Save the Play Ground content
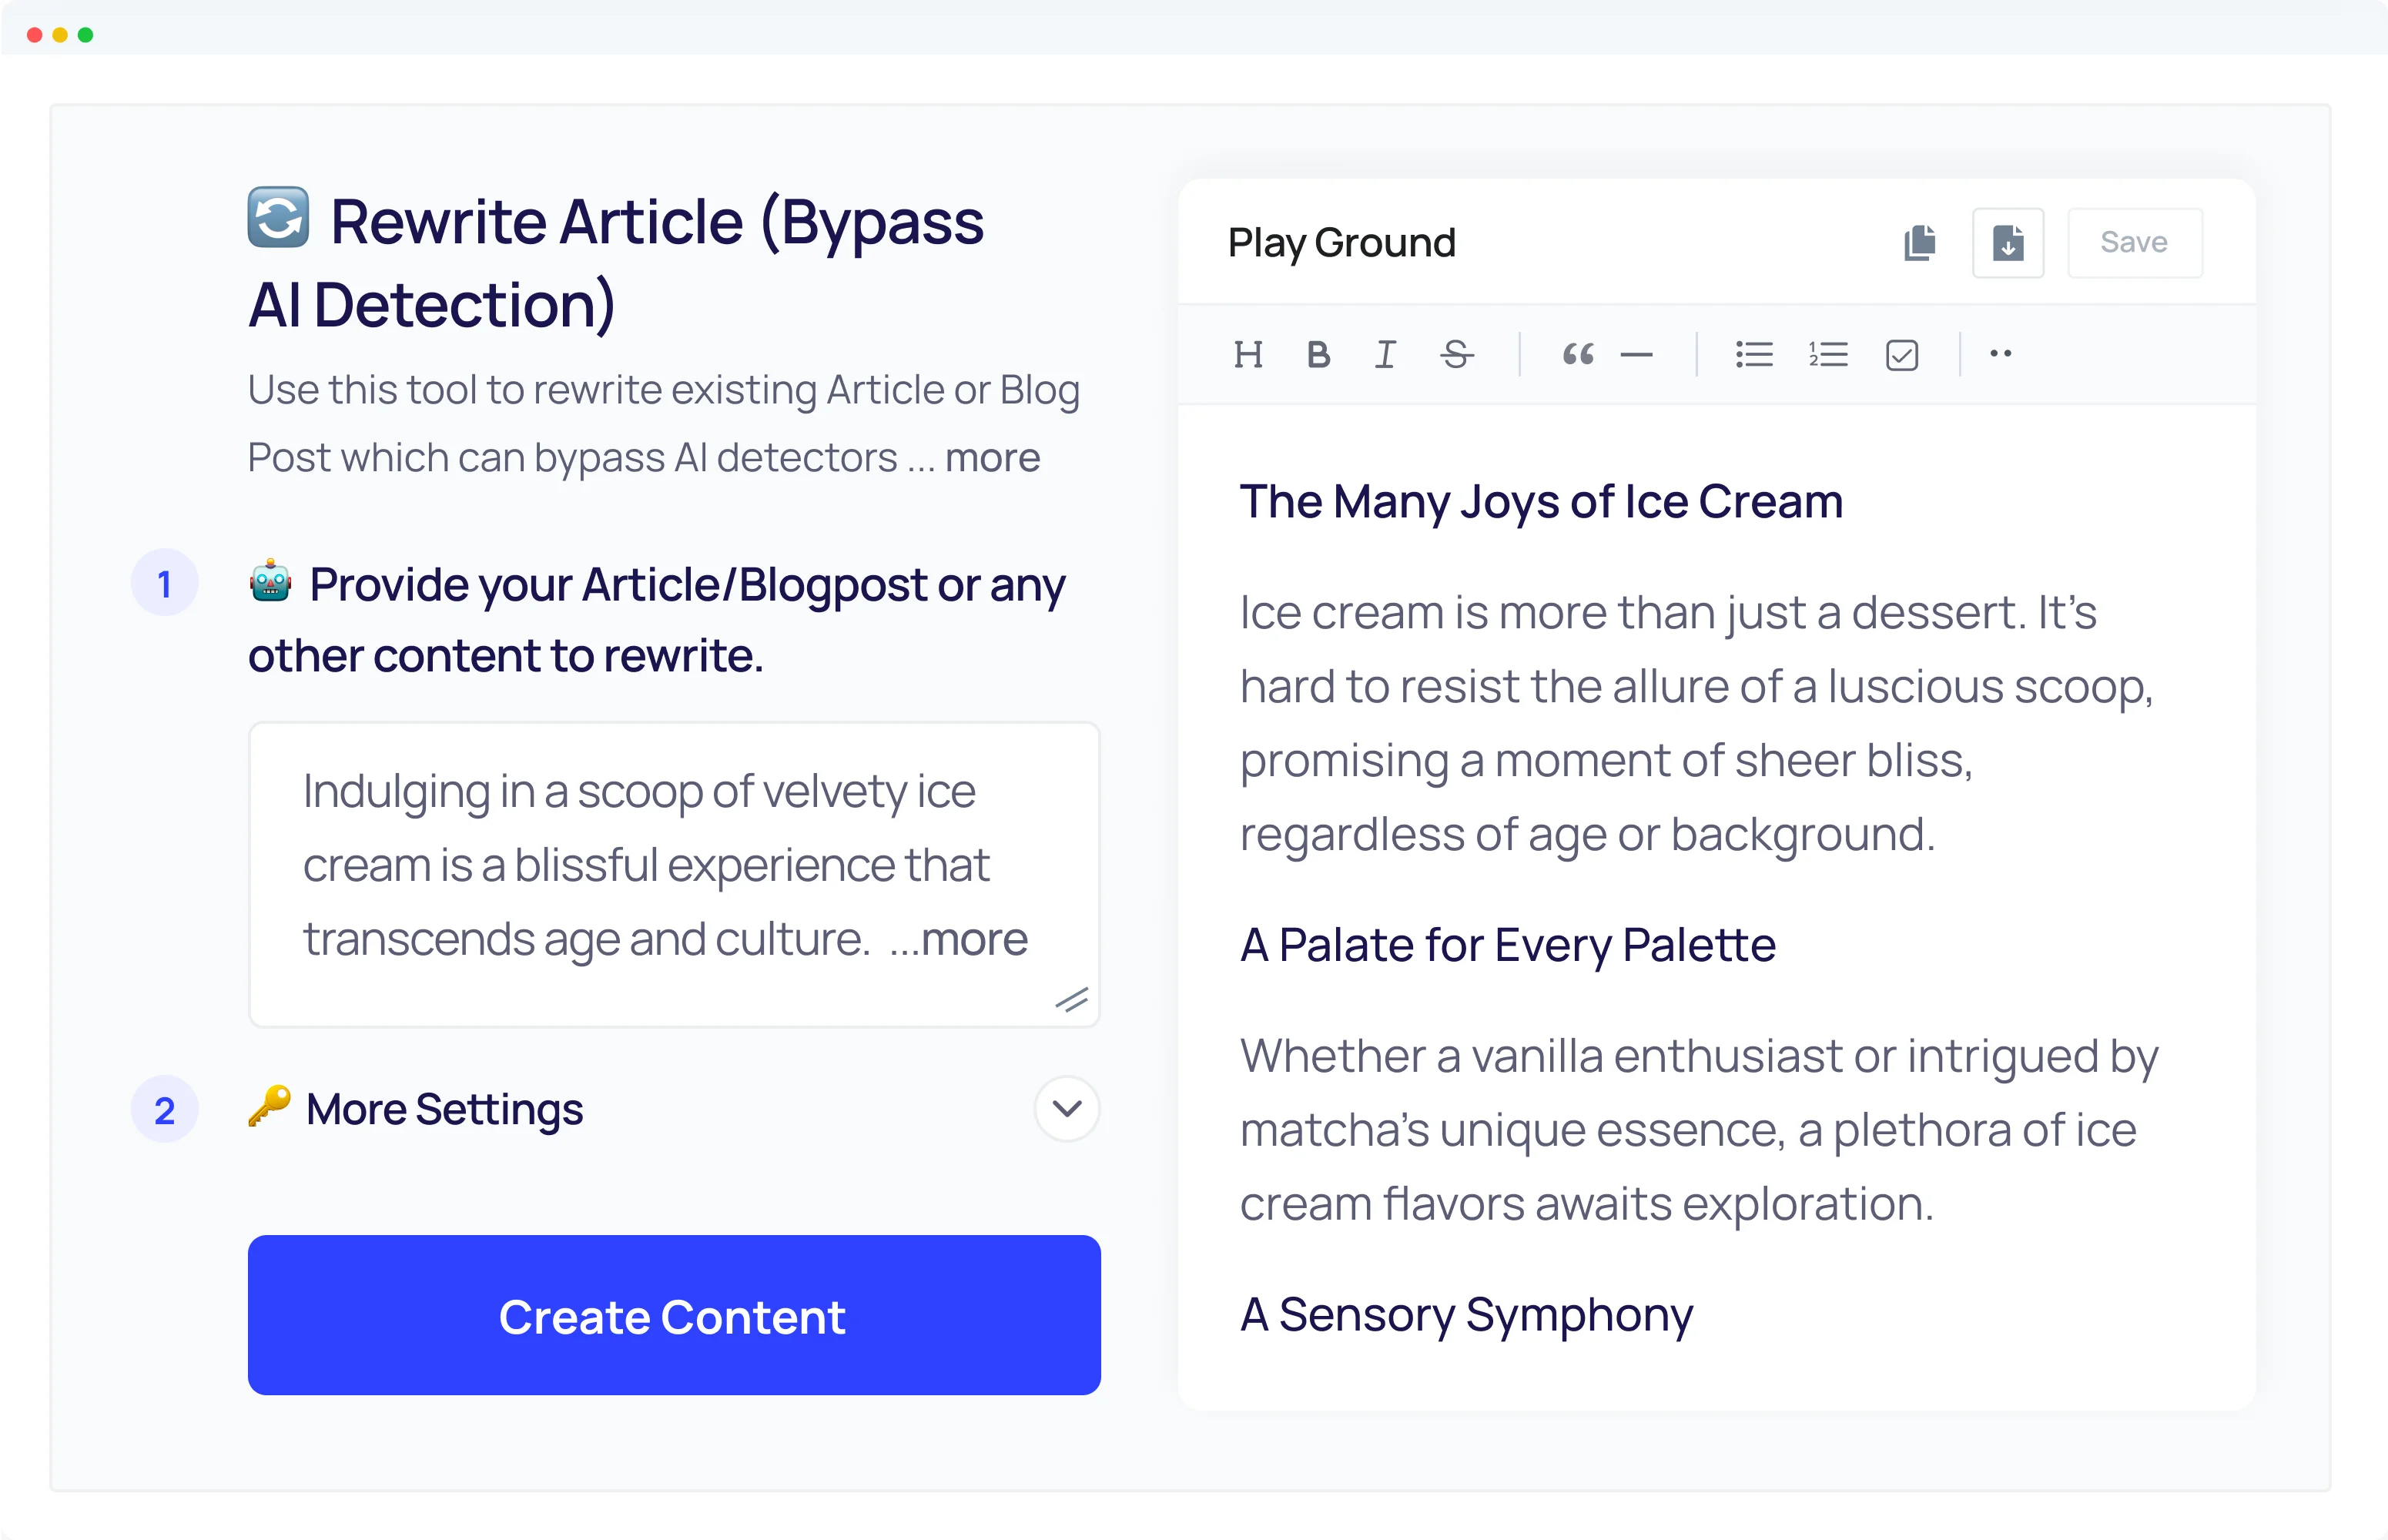This screenshot has width=2388, height=1540. tap(2134, 242)
